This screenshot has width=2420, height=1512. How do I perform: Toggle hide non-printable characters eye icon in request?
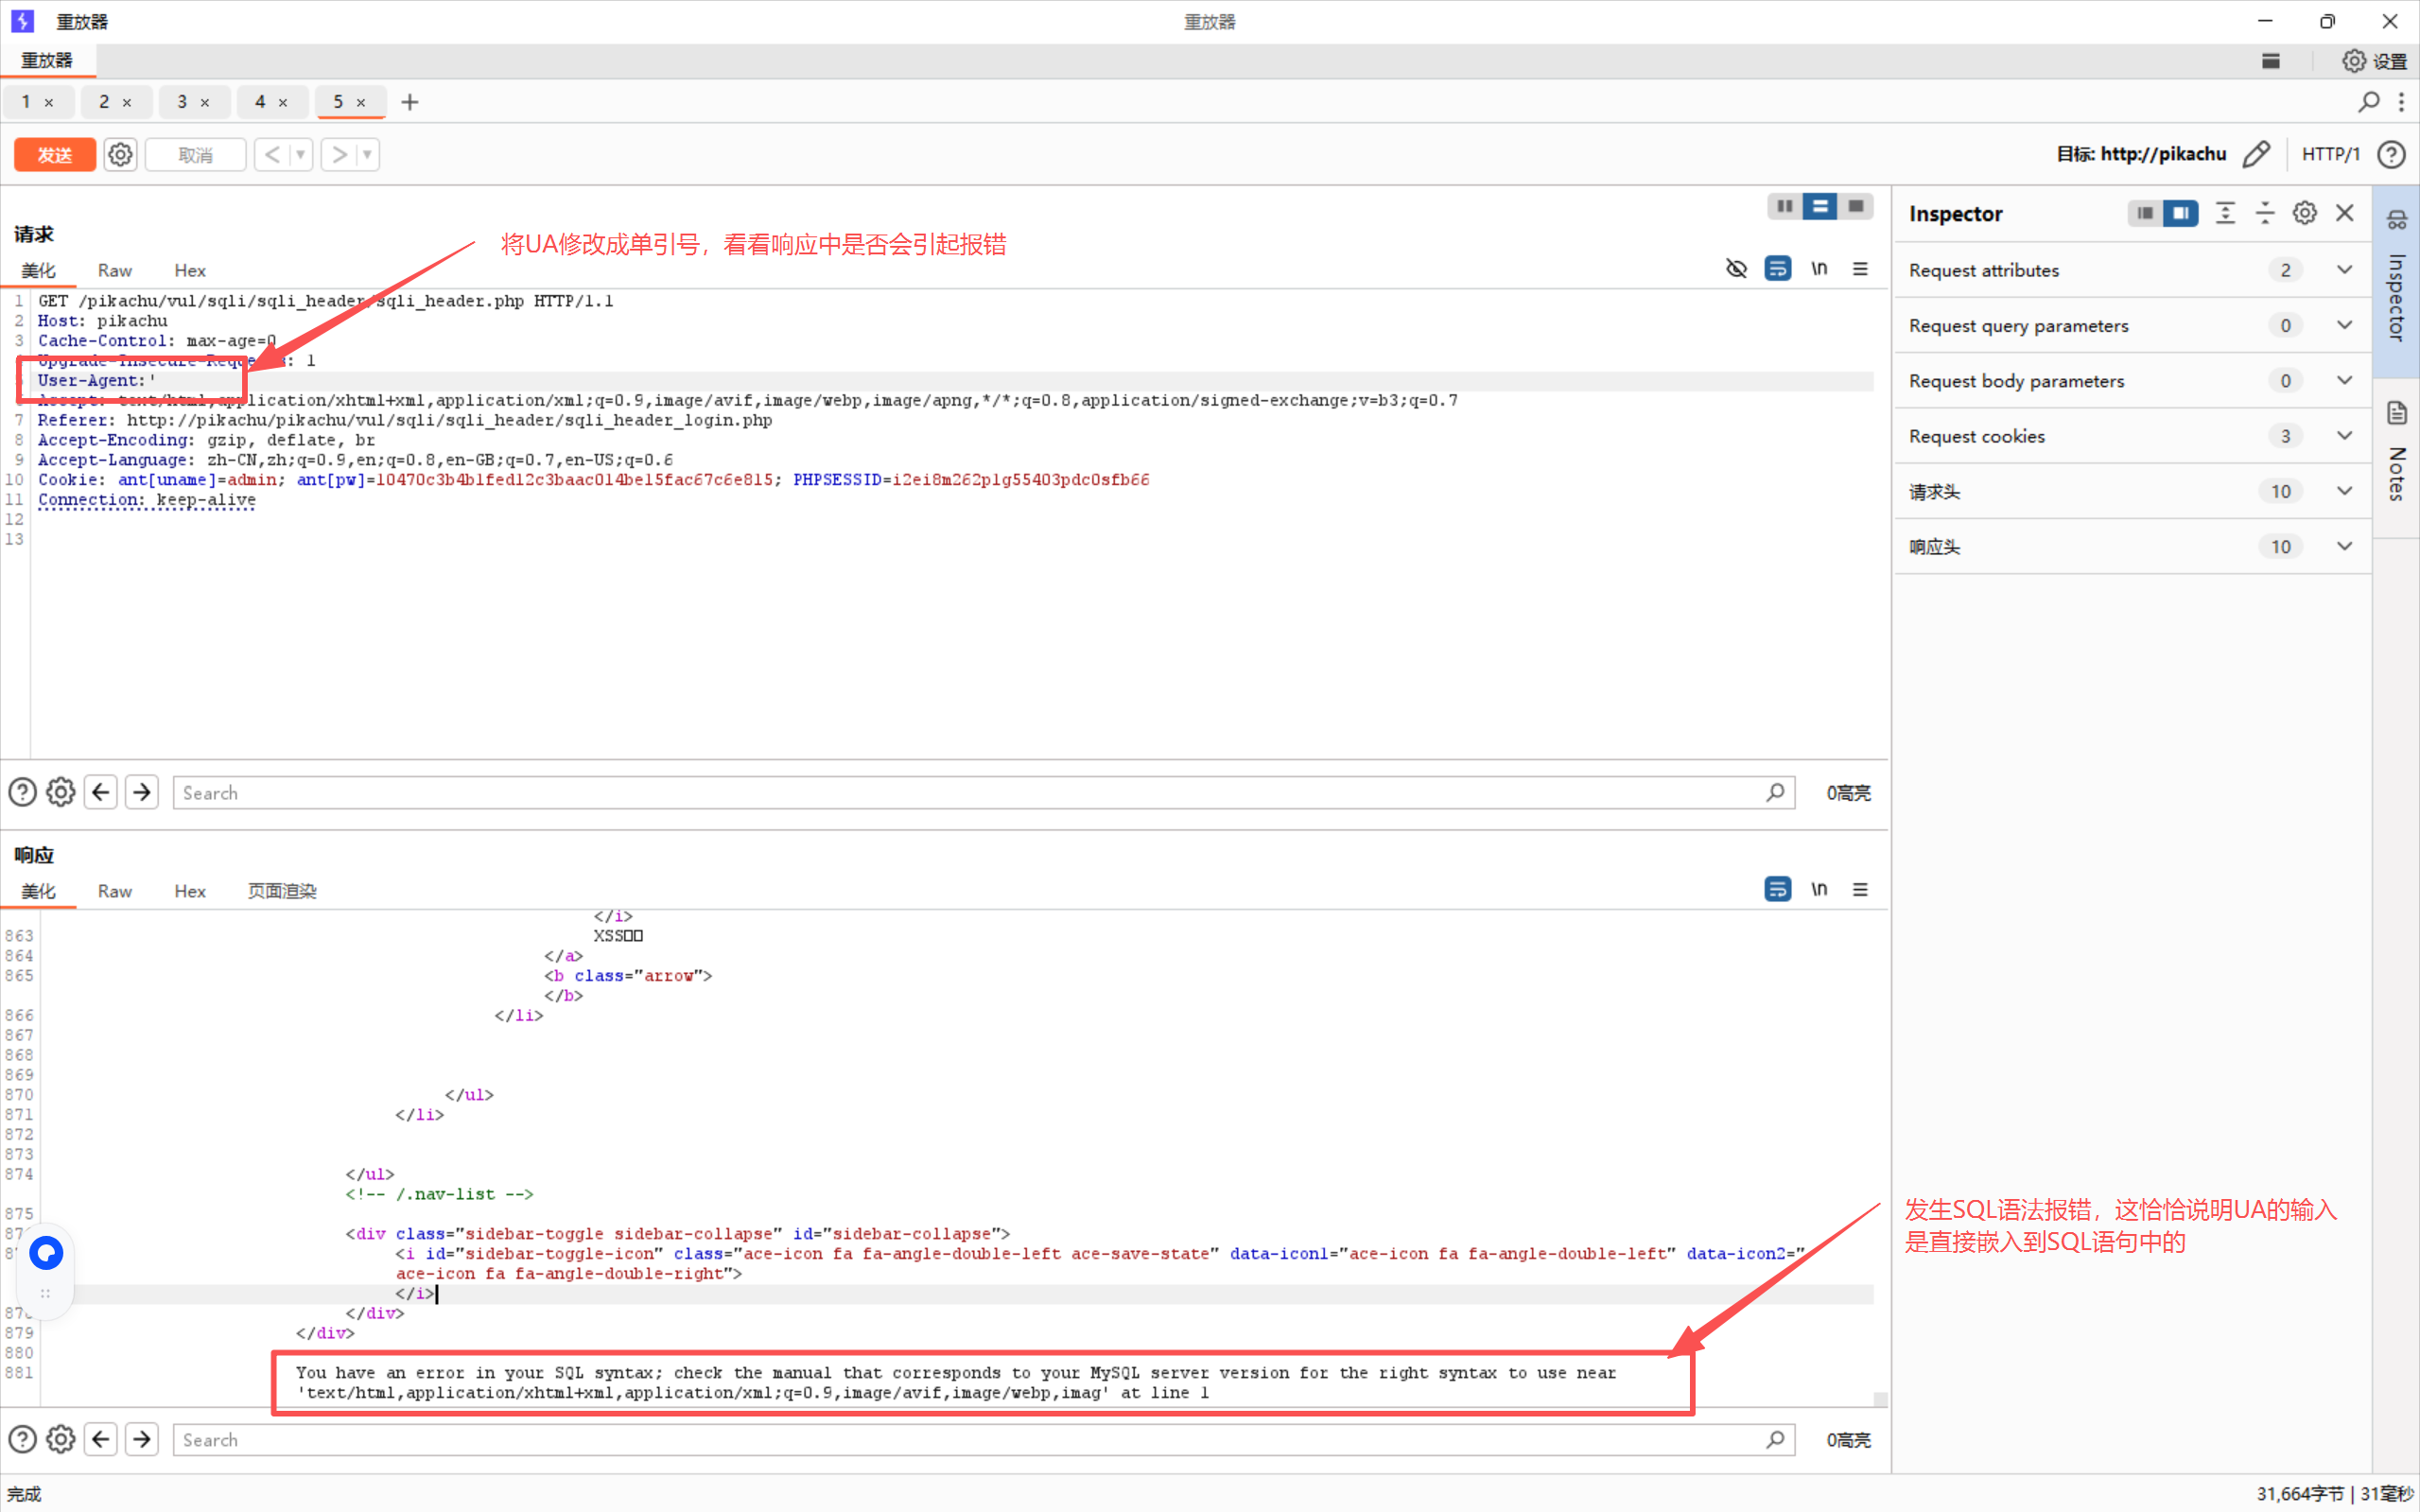tap(1736, 269)
